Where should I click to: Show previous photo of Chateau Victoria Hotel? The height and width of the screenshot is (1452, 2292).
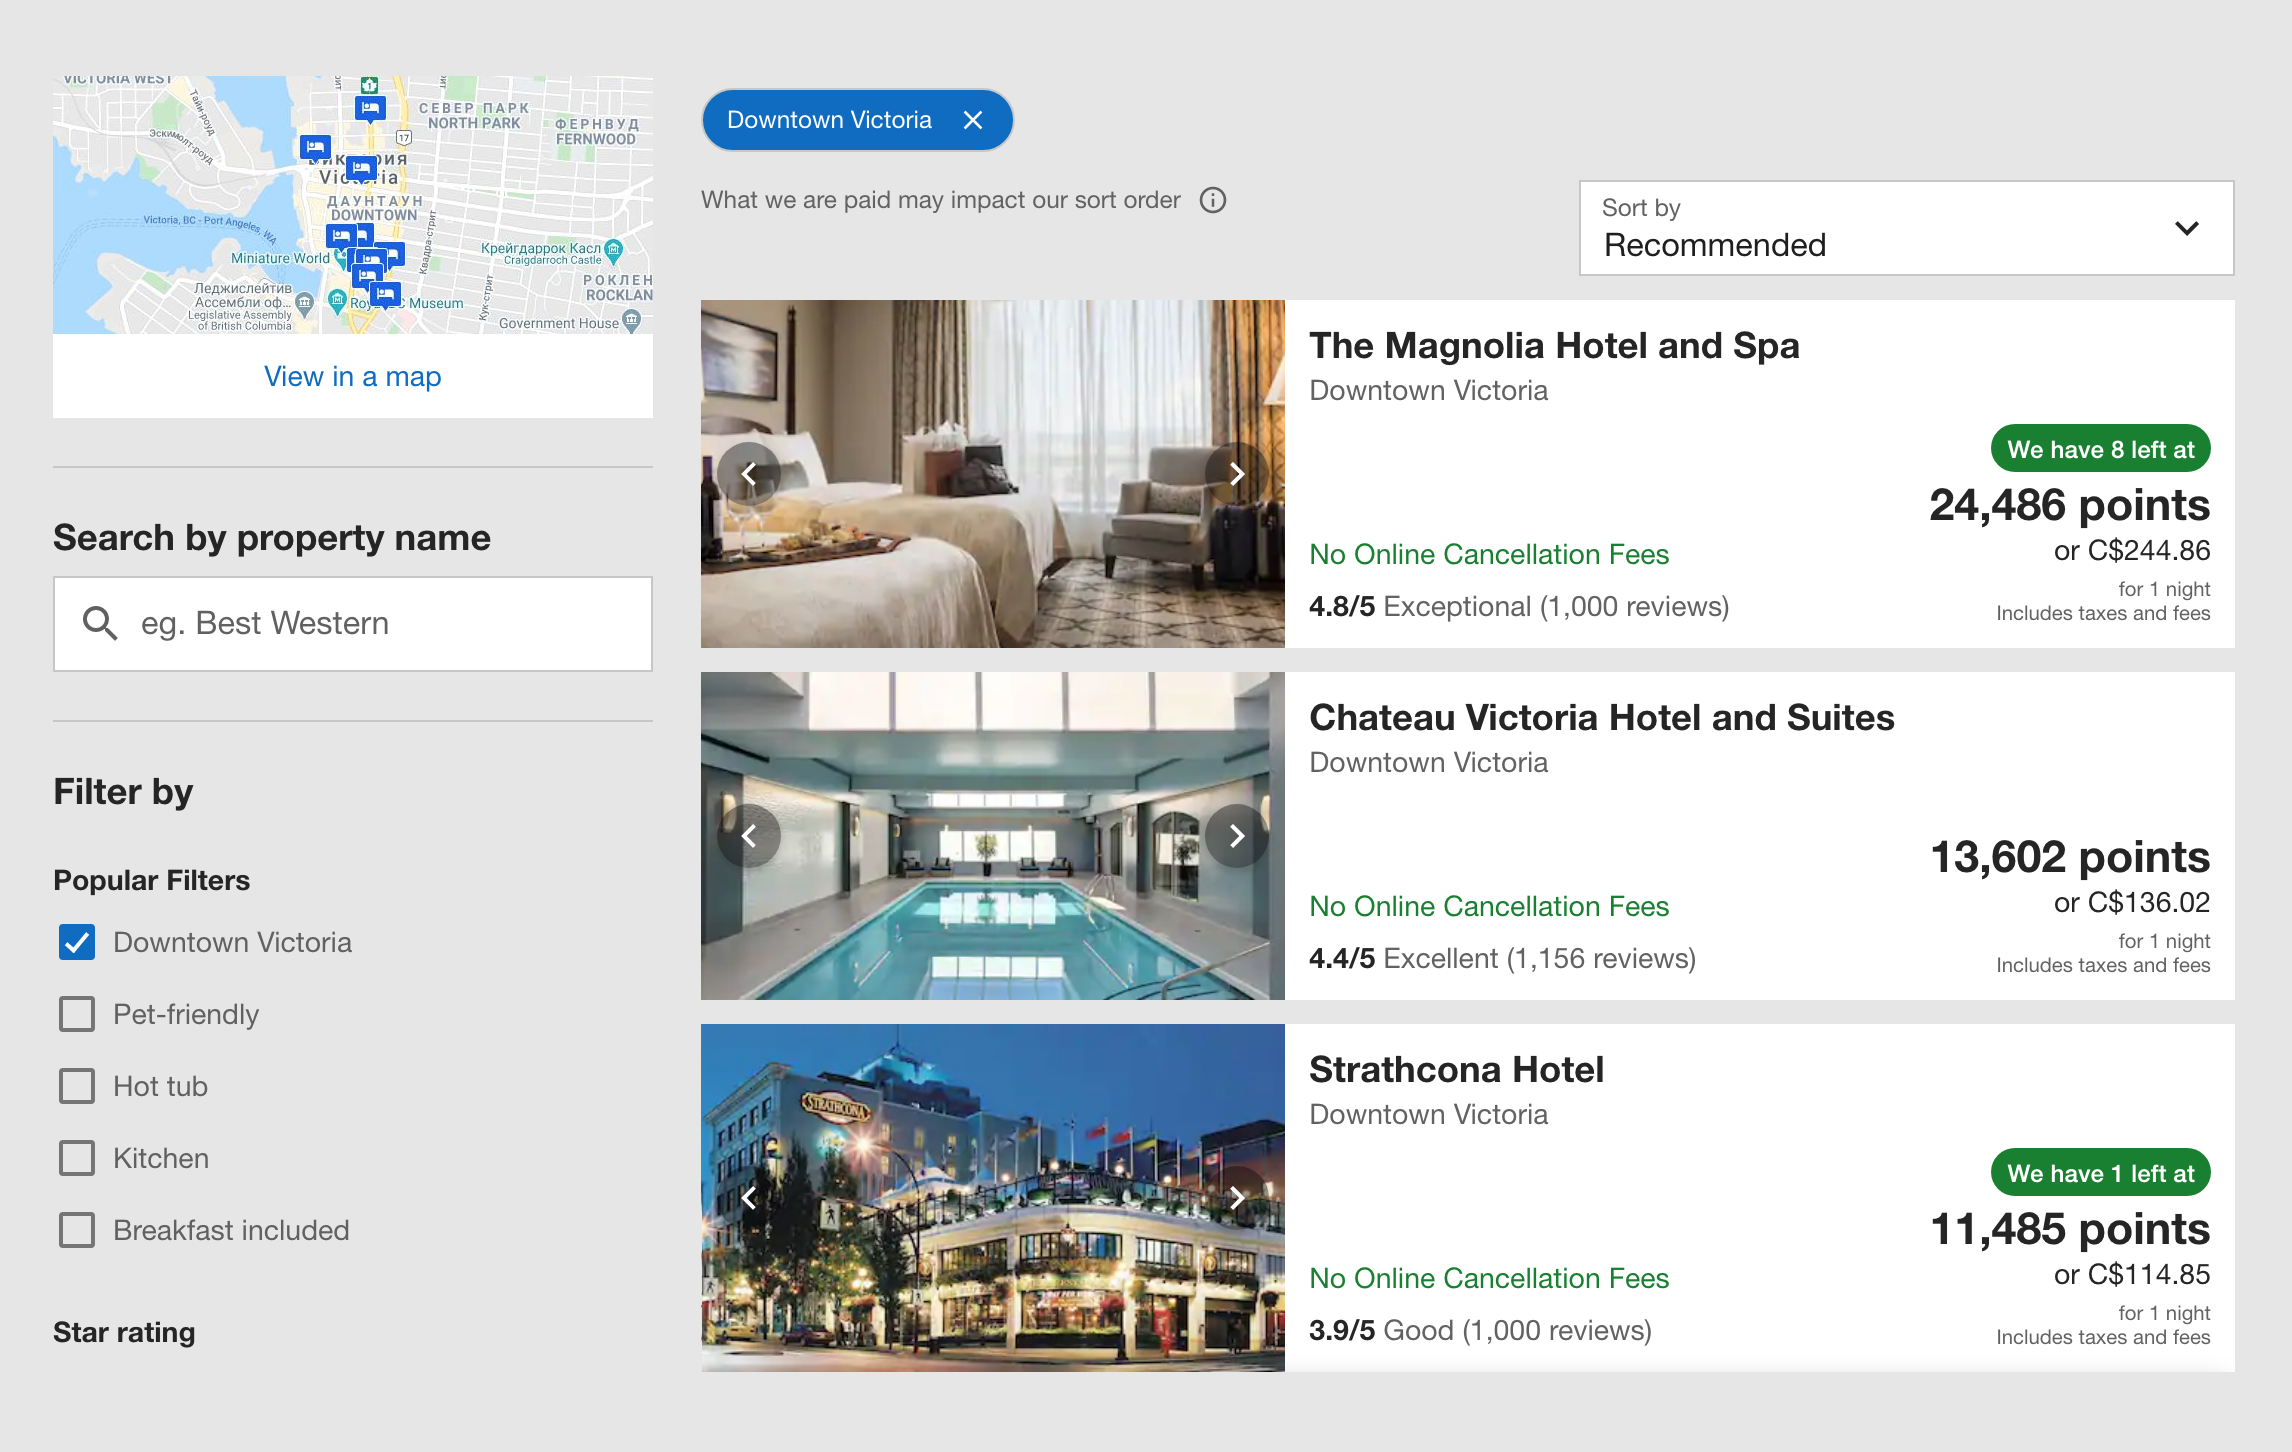click(x=748, y=836)
